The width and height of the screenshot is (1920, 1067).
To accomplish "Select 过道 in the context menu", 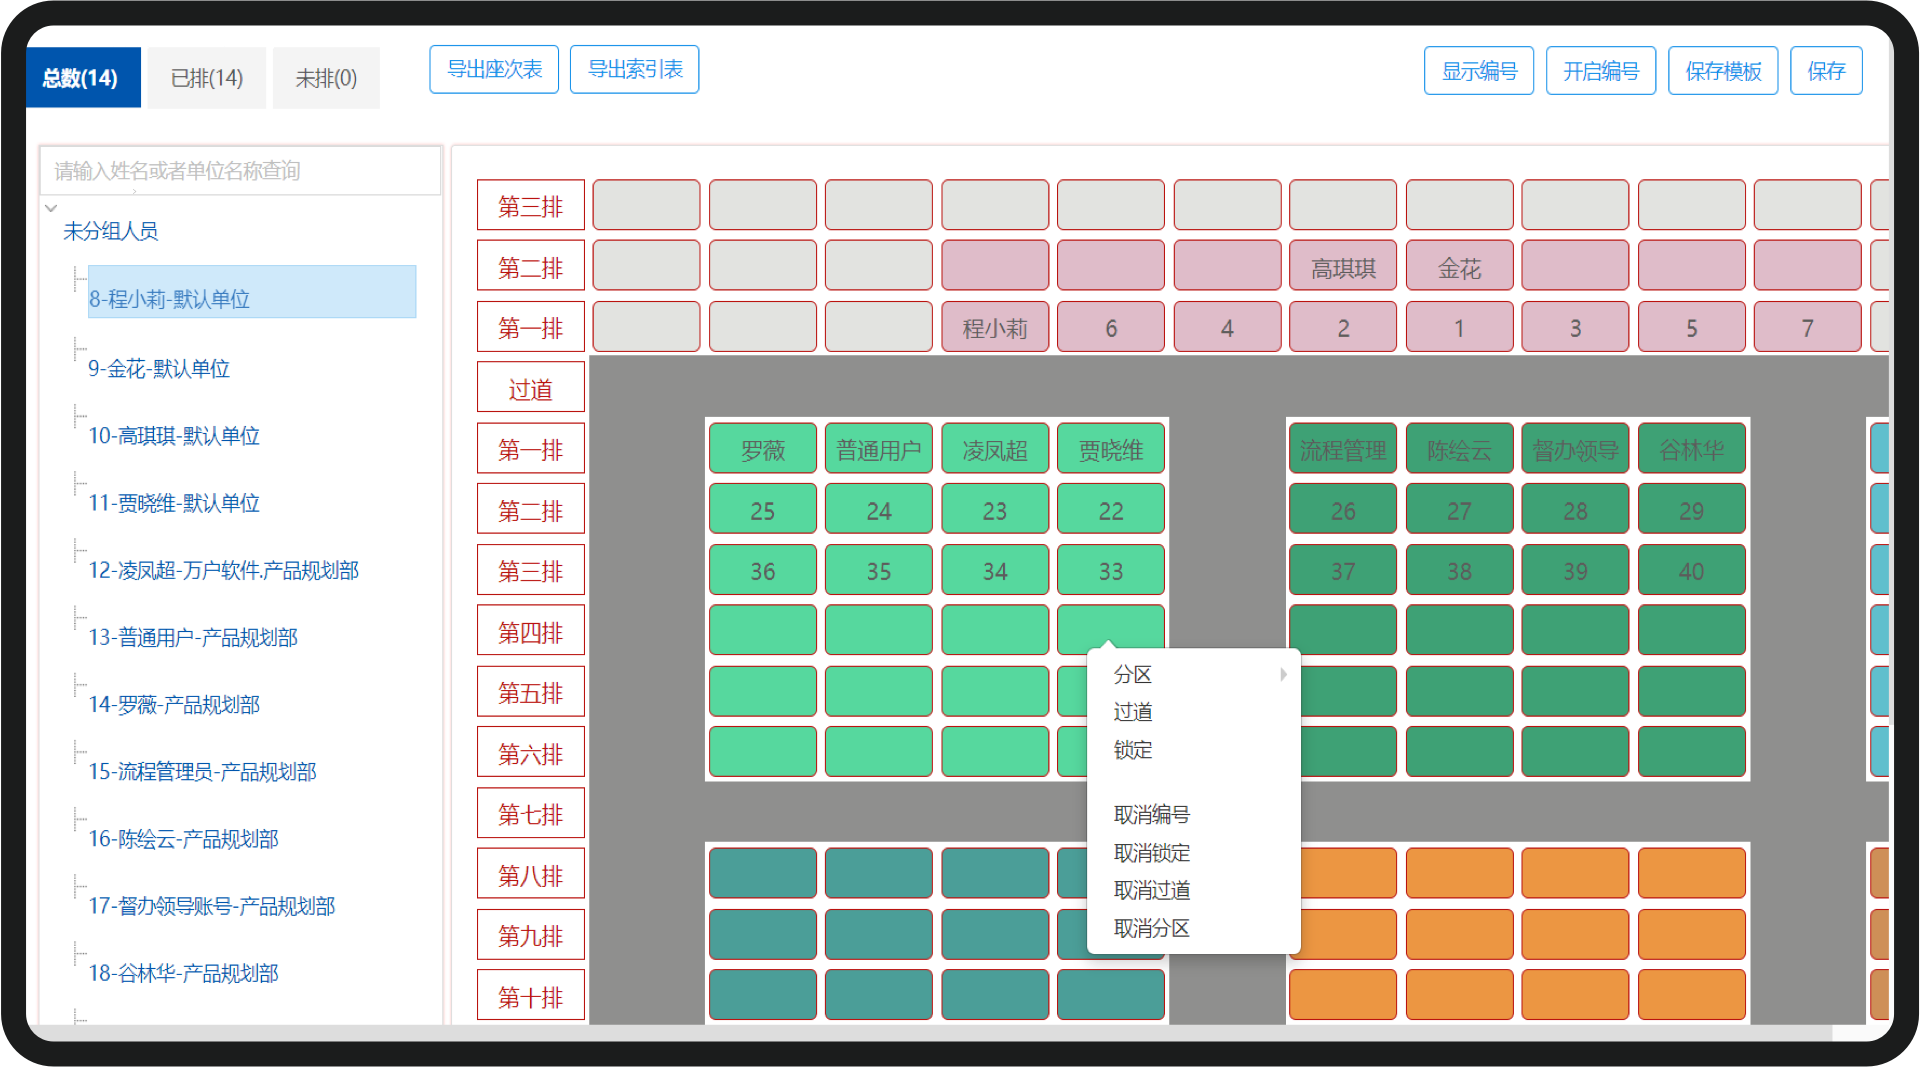I will click(1133, 712).
